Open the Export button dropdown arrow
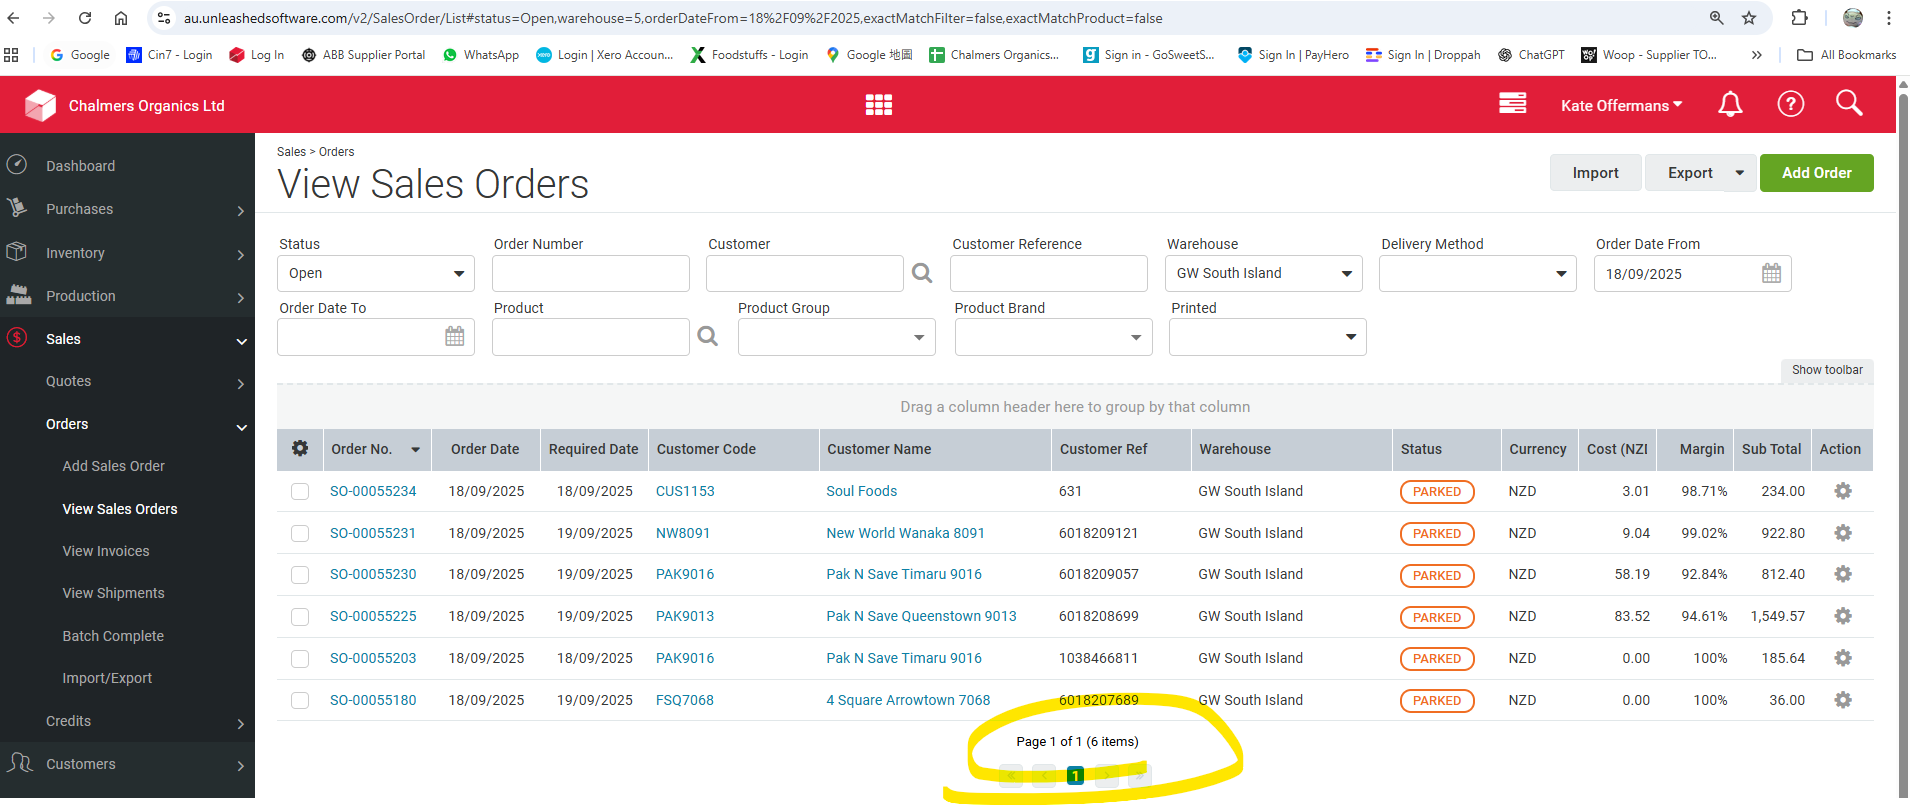The width and height of the screenshot is (1910, 806). 1739,173
